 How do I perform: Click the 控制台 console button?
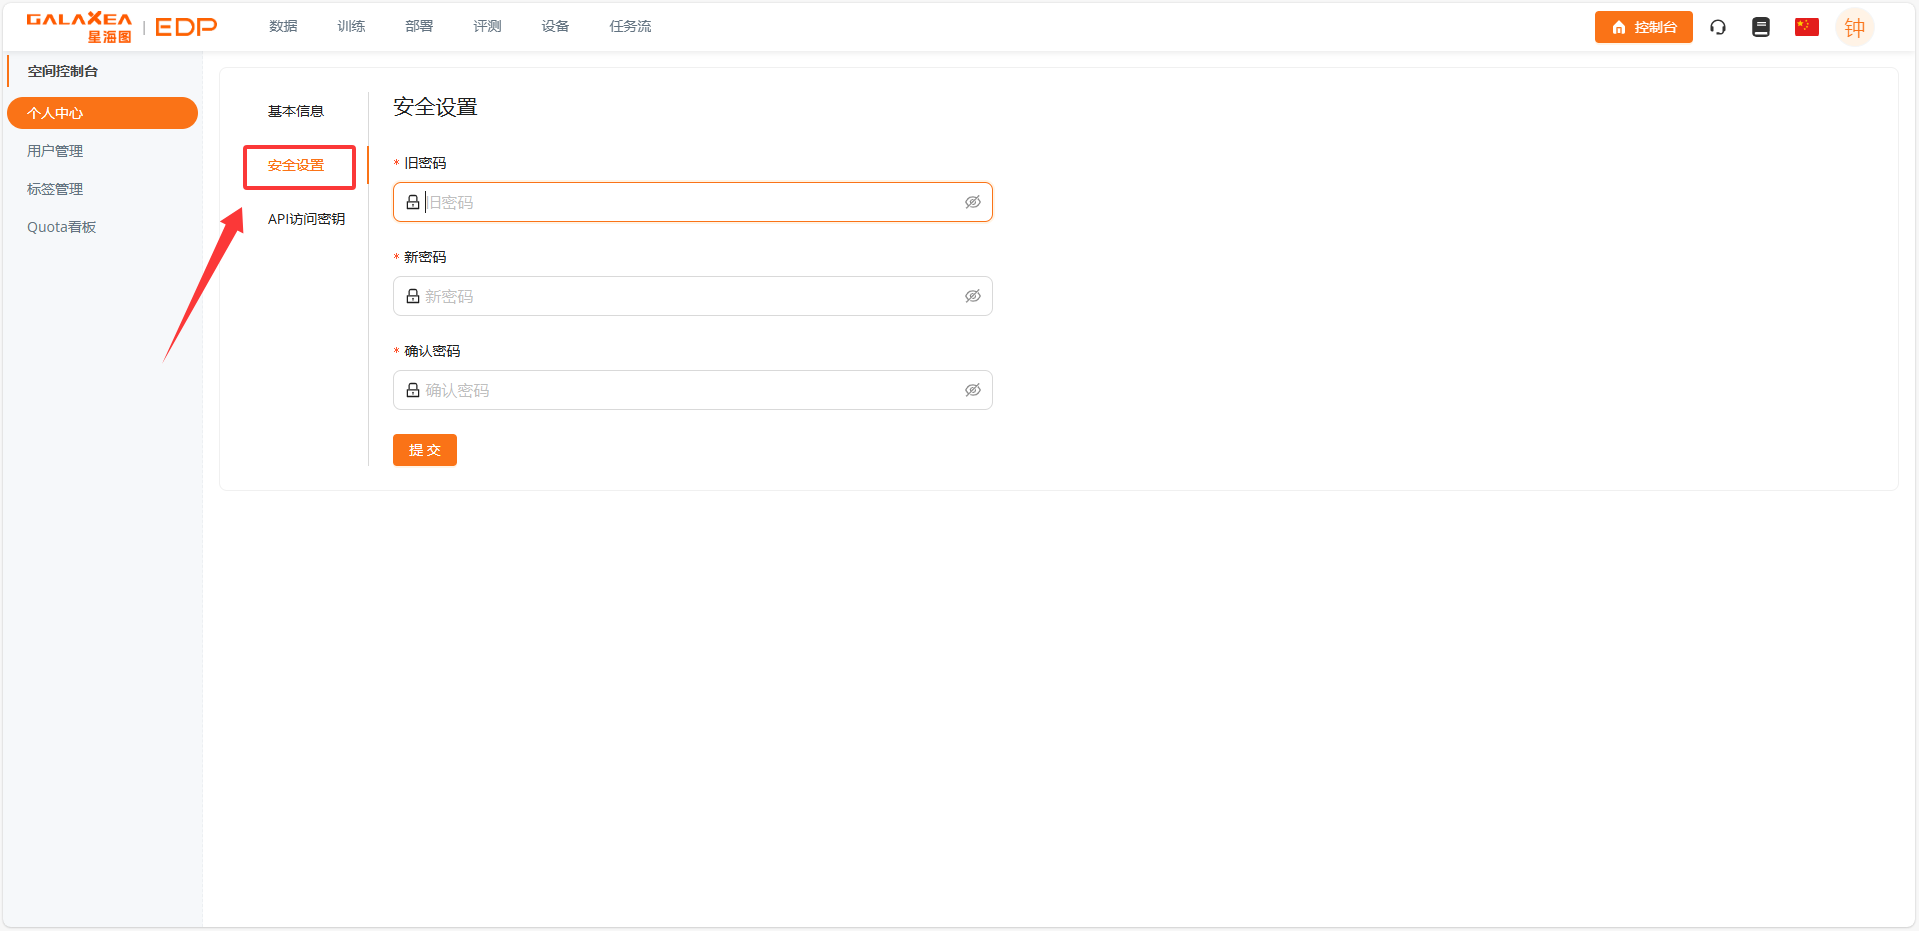(x=1643, y=27)
